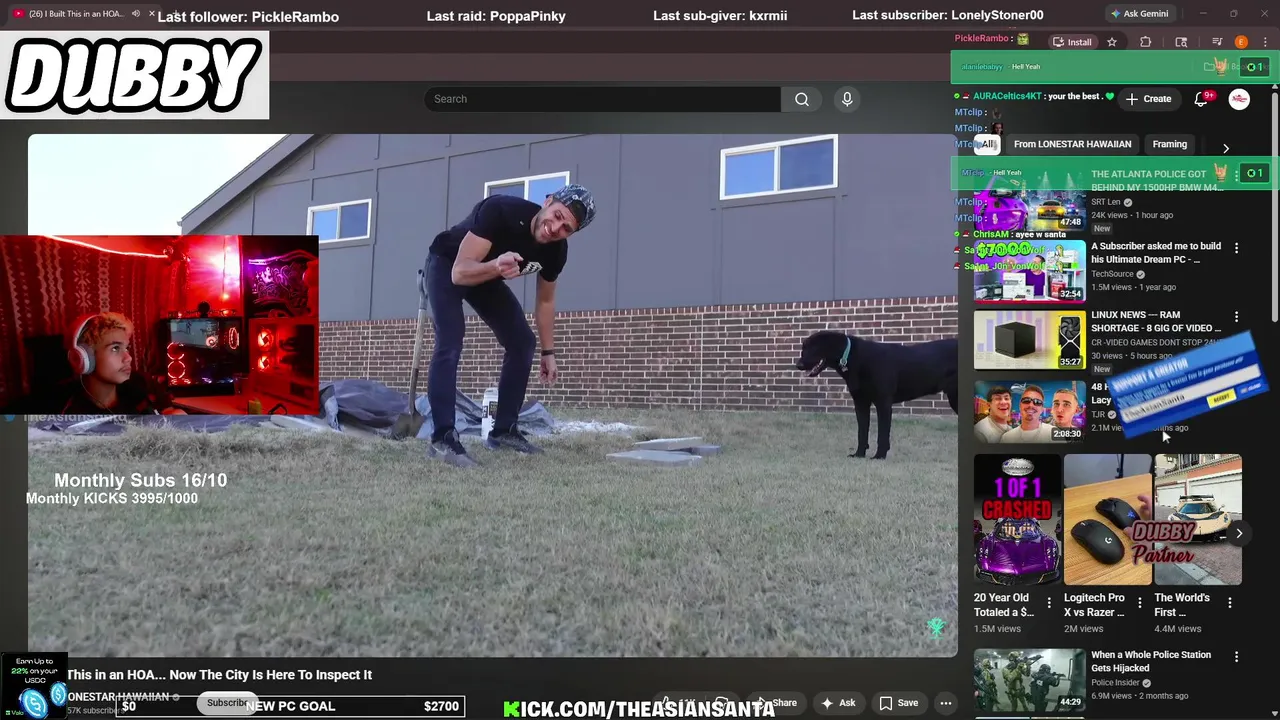
Task: Open the Logitech mouse short thumbnail
Action: [x=1108, y=519]
